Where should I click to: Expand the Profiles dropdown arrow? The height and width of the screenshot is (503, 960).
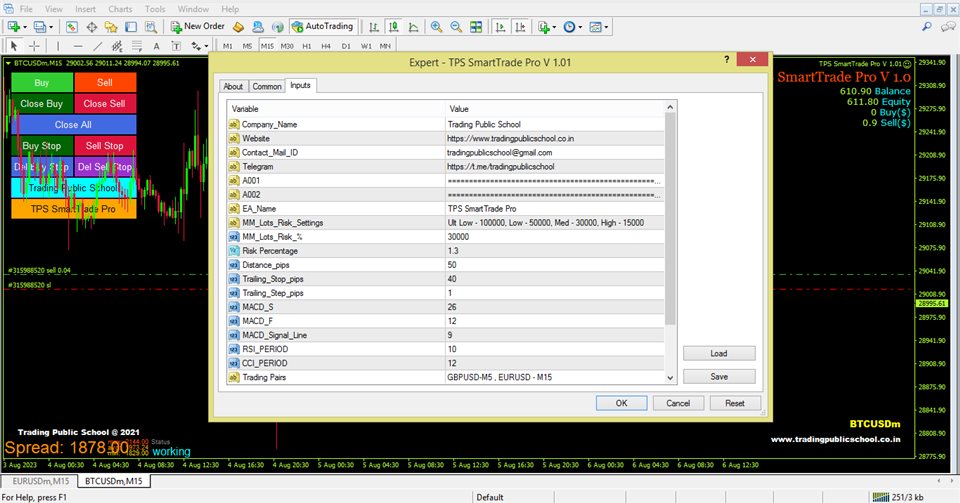coord(51,28)
